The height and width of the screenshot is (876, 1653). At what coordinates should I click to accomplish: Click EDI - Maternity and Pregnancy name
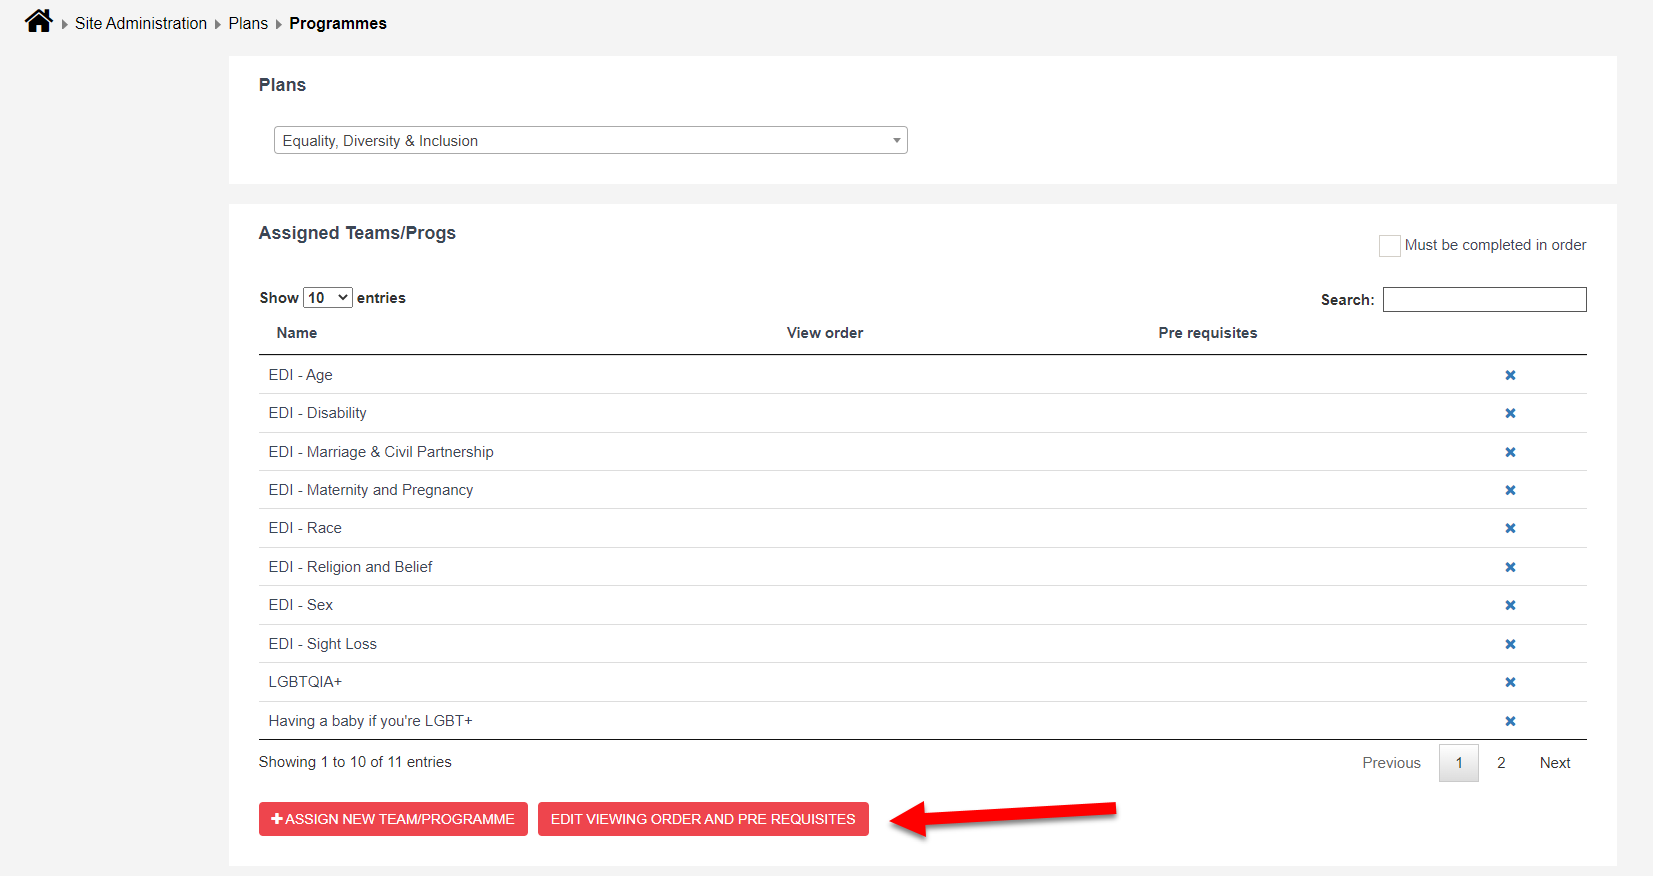click(371, 490)
